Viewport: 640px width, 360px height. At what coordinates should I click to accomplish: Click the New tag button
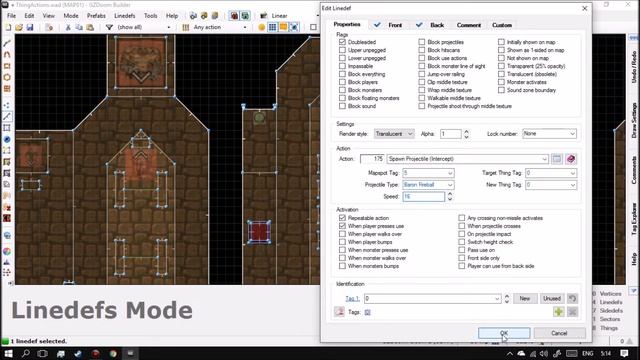coord(524,298)
